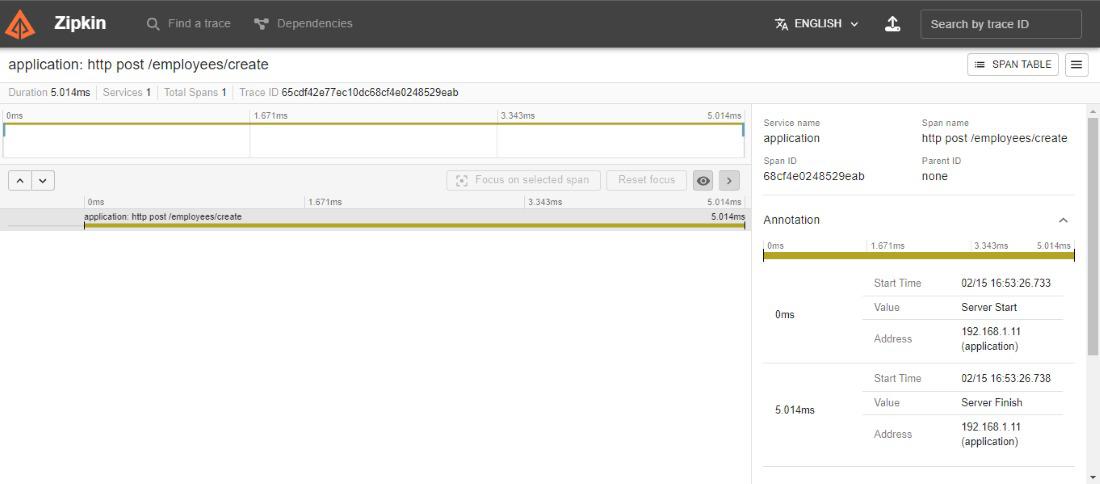This screenshot has width=1100, height=484.
Task: Click the Dependencies graph icon
Action: [262, 24]
